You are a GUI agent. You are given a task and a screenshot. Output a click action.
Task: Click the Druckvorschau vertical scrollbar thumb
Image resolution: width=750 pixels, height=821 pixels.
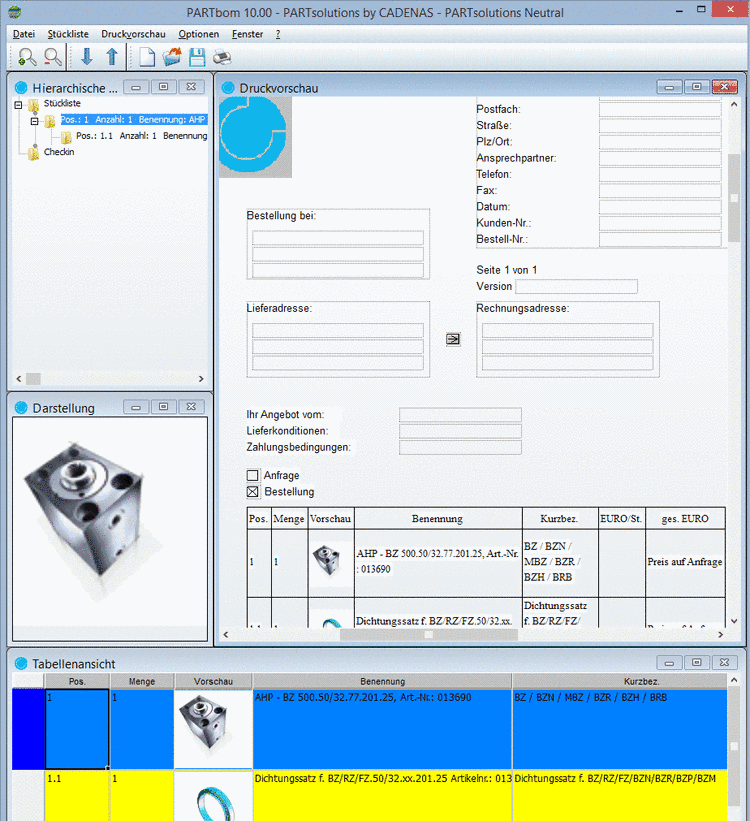pos(734,198)
